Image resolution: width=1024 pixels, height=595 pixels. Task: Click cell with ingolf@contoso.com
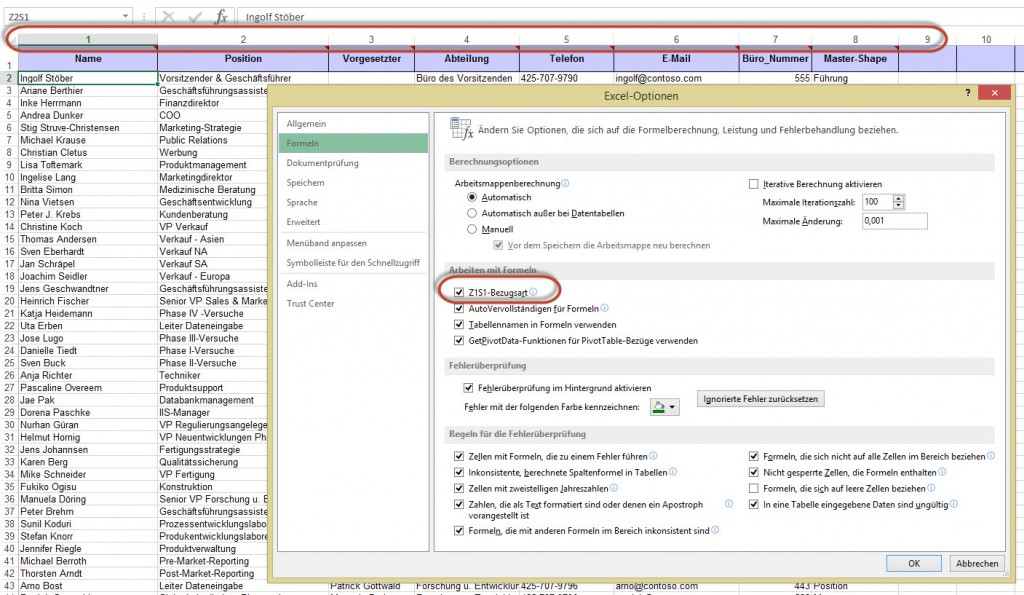click(x=676, y=78)
